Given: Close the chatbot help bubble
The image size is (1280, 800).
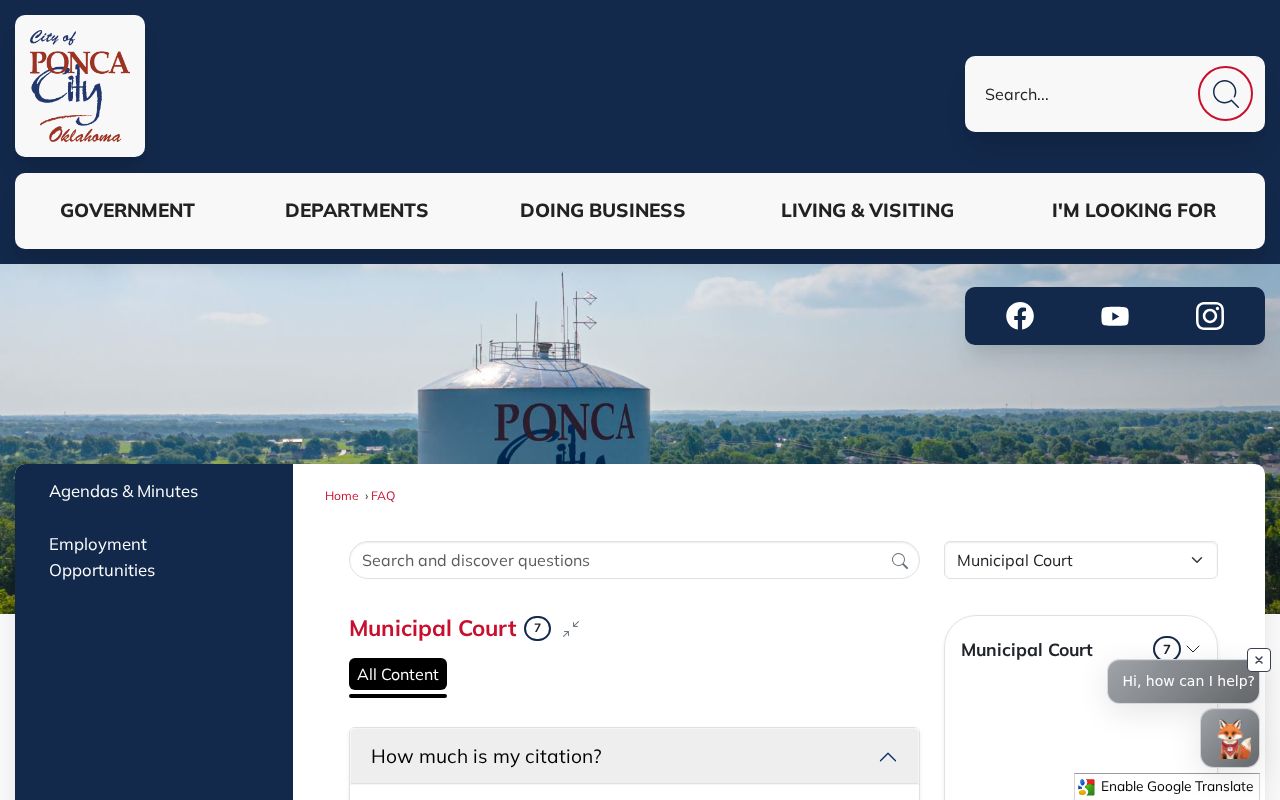Looking at the screenshot, I should (1259, 660).
